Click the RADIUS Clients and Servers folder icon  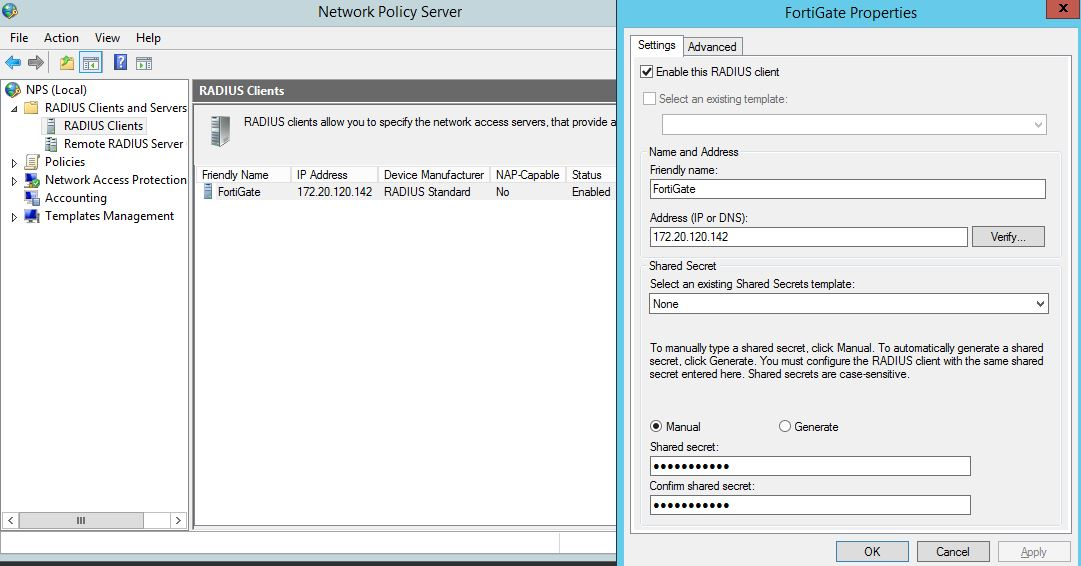[x=32, y=108]
